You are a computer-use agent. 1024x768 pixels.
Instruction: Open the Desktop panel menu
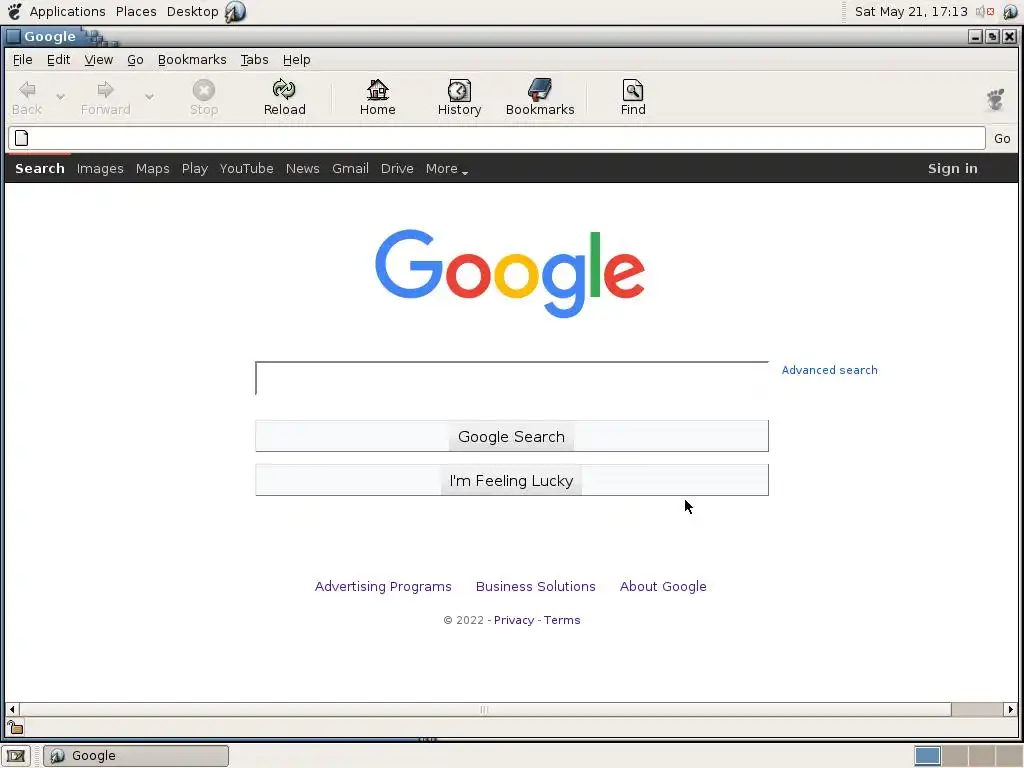(192, 11)
